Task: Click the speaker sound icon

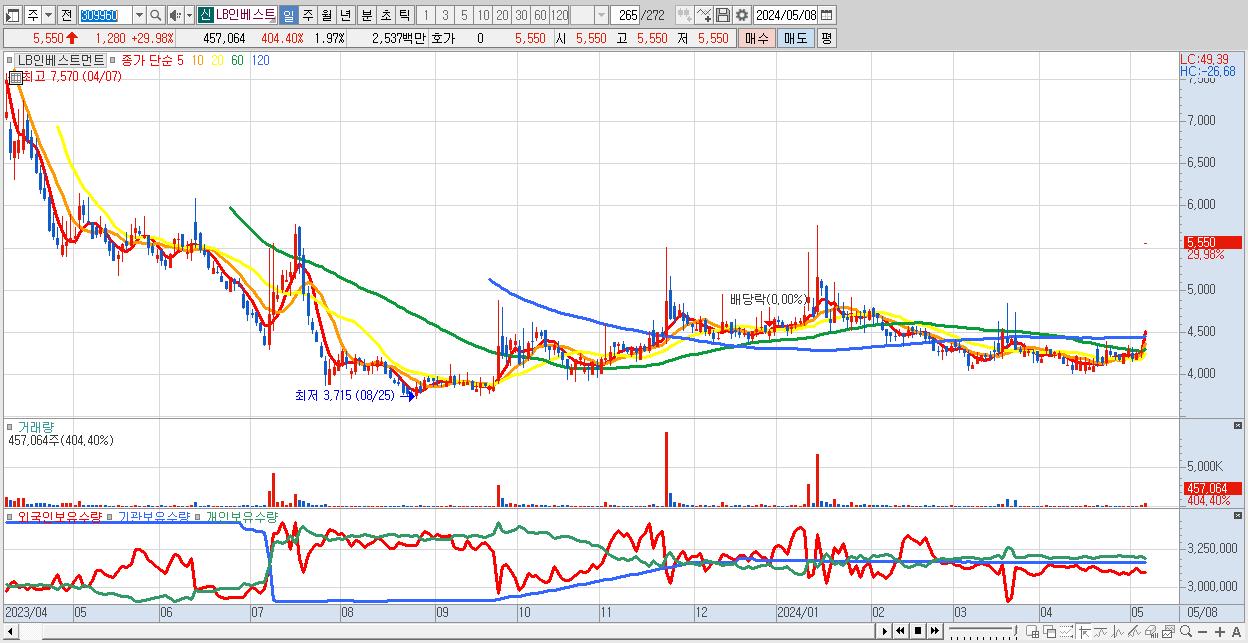Action: point(175,15)
